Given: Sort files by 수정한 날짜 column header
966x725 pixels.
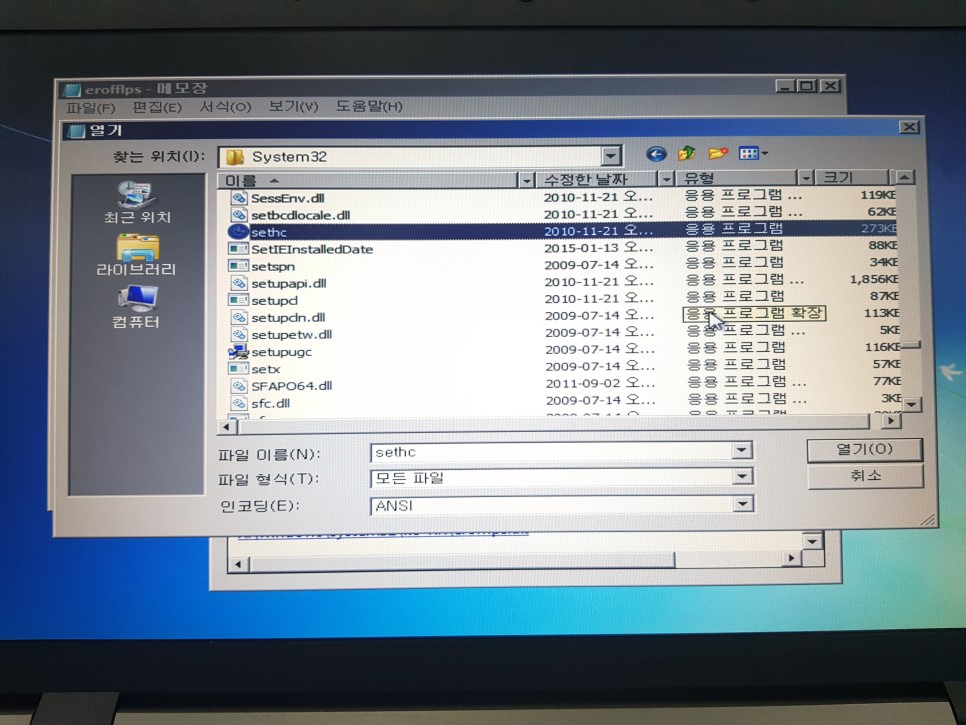Looking at the screenshot, I should click(x=596, y=179).
